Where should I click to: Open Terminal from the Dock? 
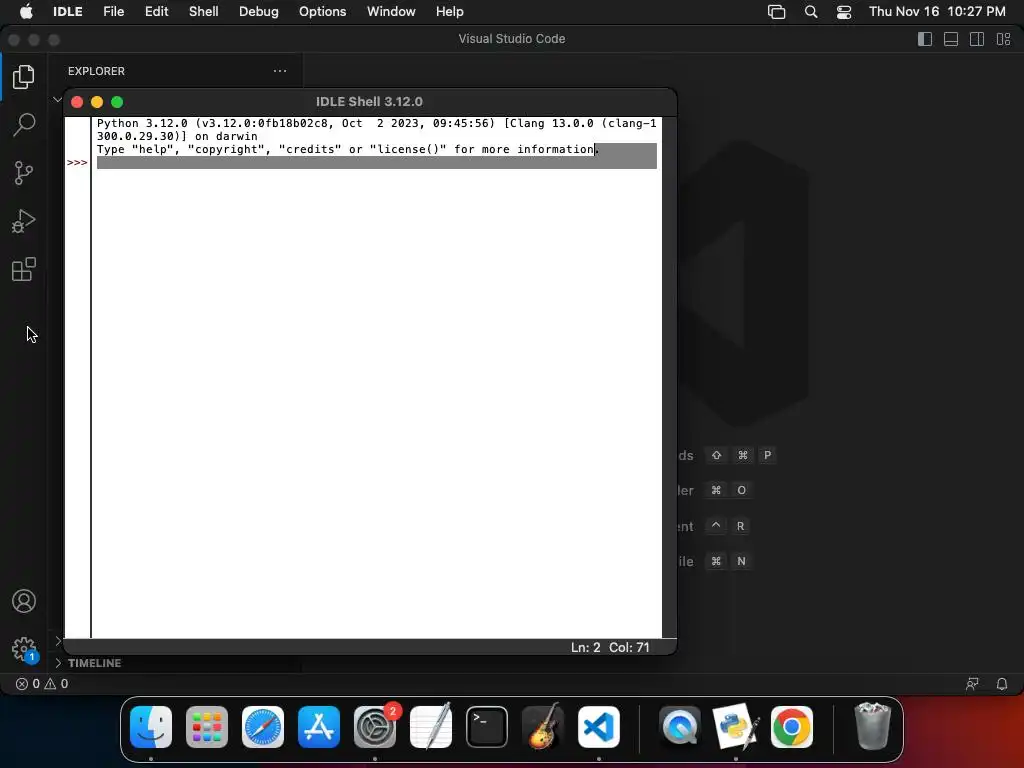tap(487, 727)
